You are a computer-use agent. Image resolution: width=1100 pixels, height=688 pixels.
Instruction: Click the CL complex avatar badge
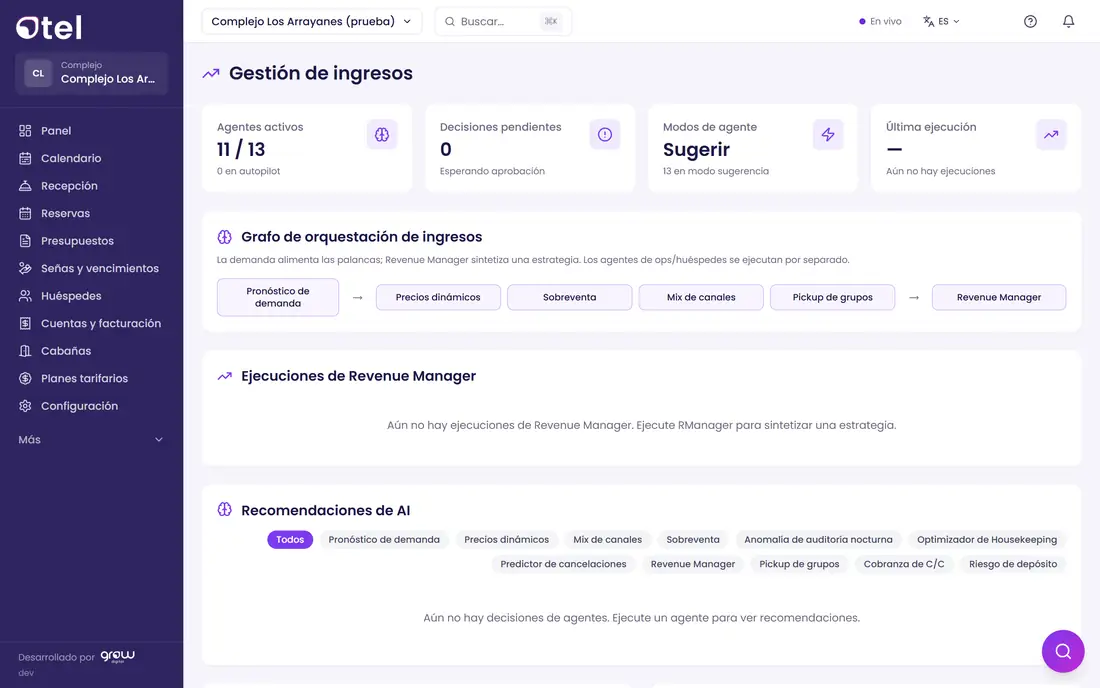click(38, 73)
